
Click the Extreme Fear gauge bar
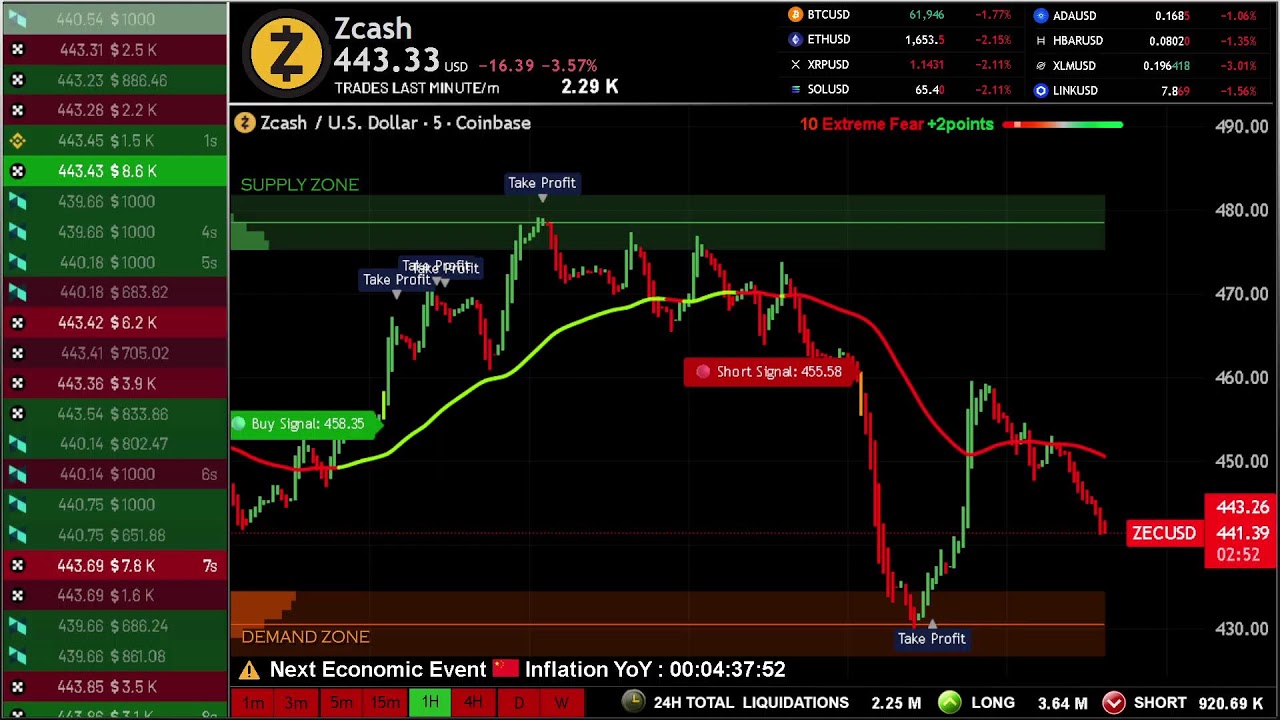click(1063, 125)
